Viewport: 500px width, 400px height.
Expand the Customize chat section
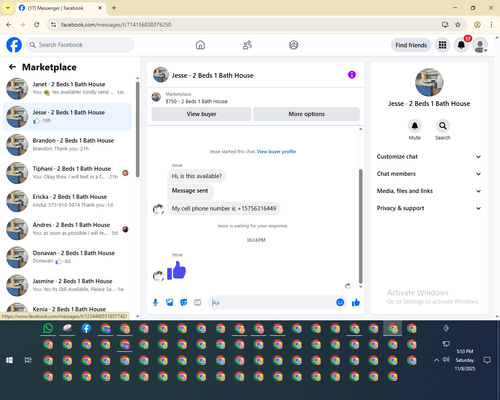click(x=429, y=157)
